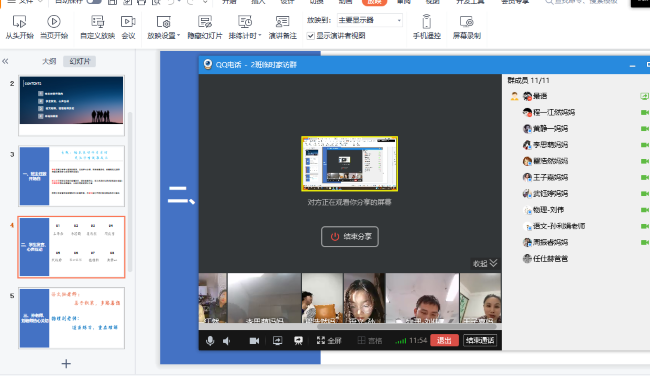The width and height of the screenshot is (650, 376).
Task: Mute microphone in QQ call bar
Action: pyautogui.click(x=210, y=341)
